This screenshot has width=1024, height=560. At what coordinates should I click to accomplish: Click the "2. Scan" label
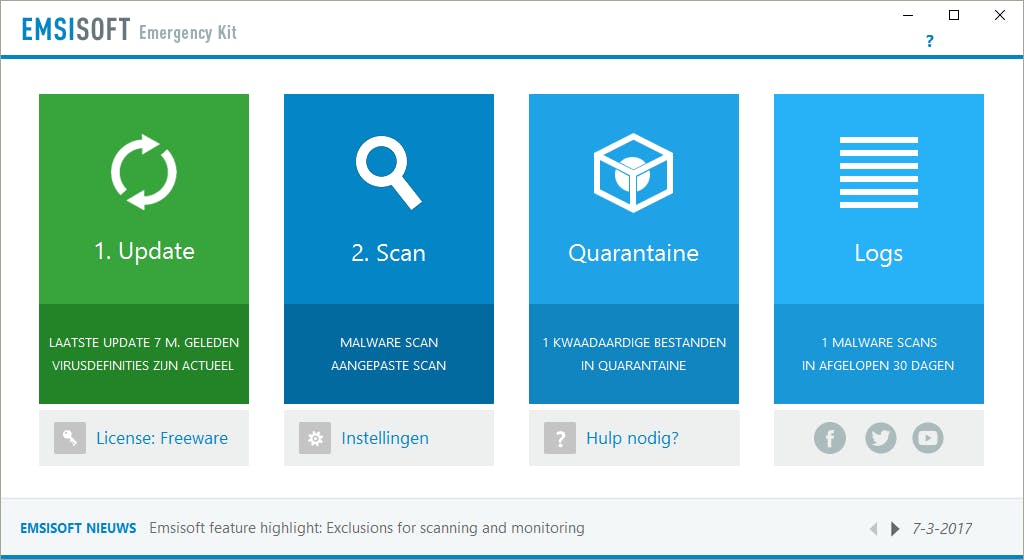click(x=389, y=253)
